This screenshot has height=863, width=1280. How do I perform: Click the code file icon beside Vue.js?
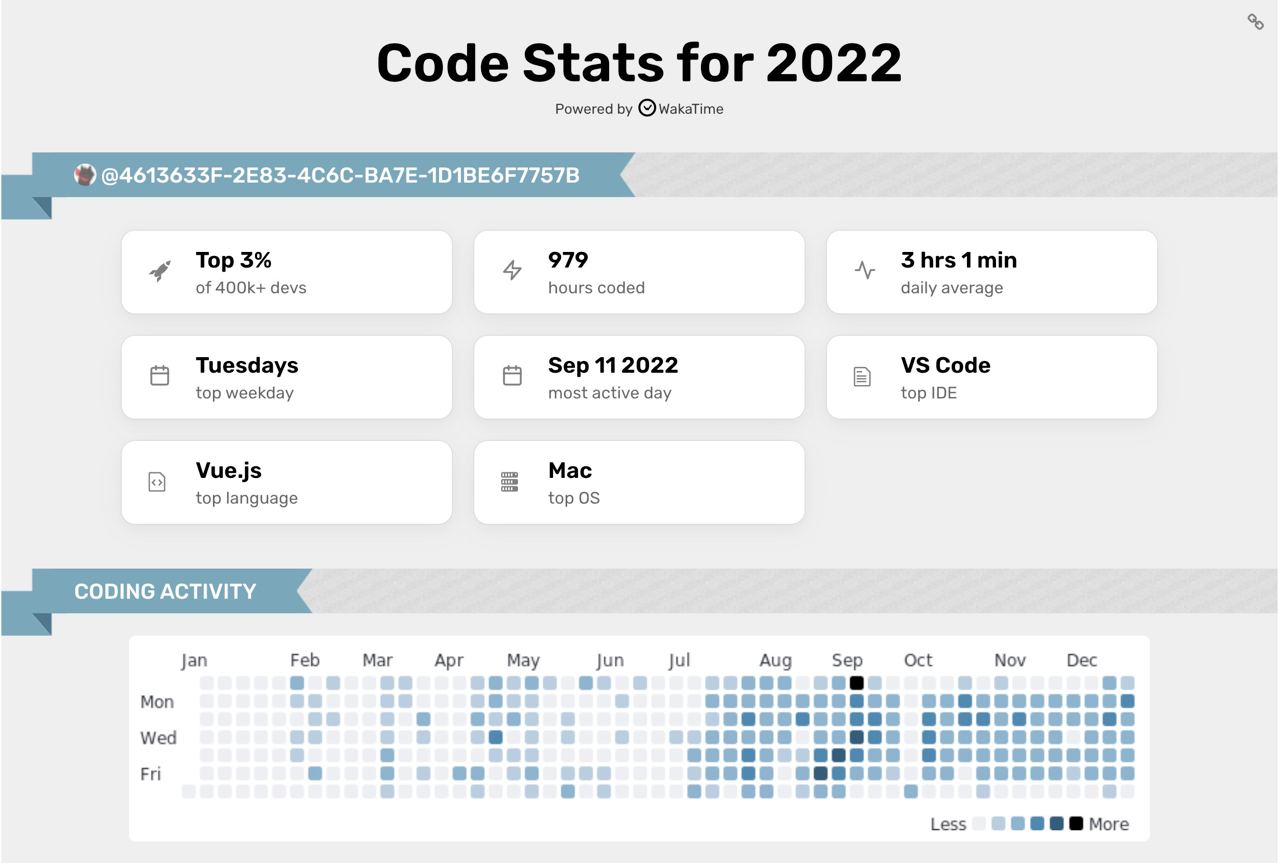click(x=157, y=482)
